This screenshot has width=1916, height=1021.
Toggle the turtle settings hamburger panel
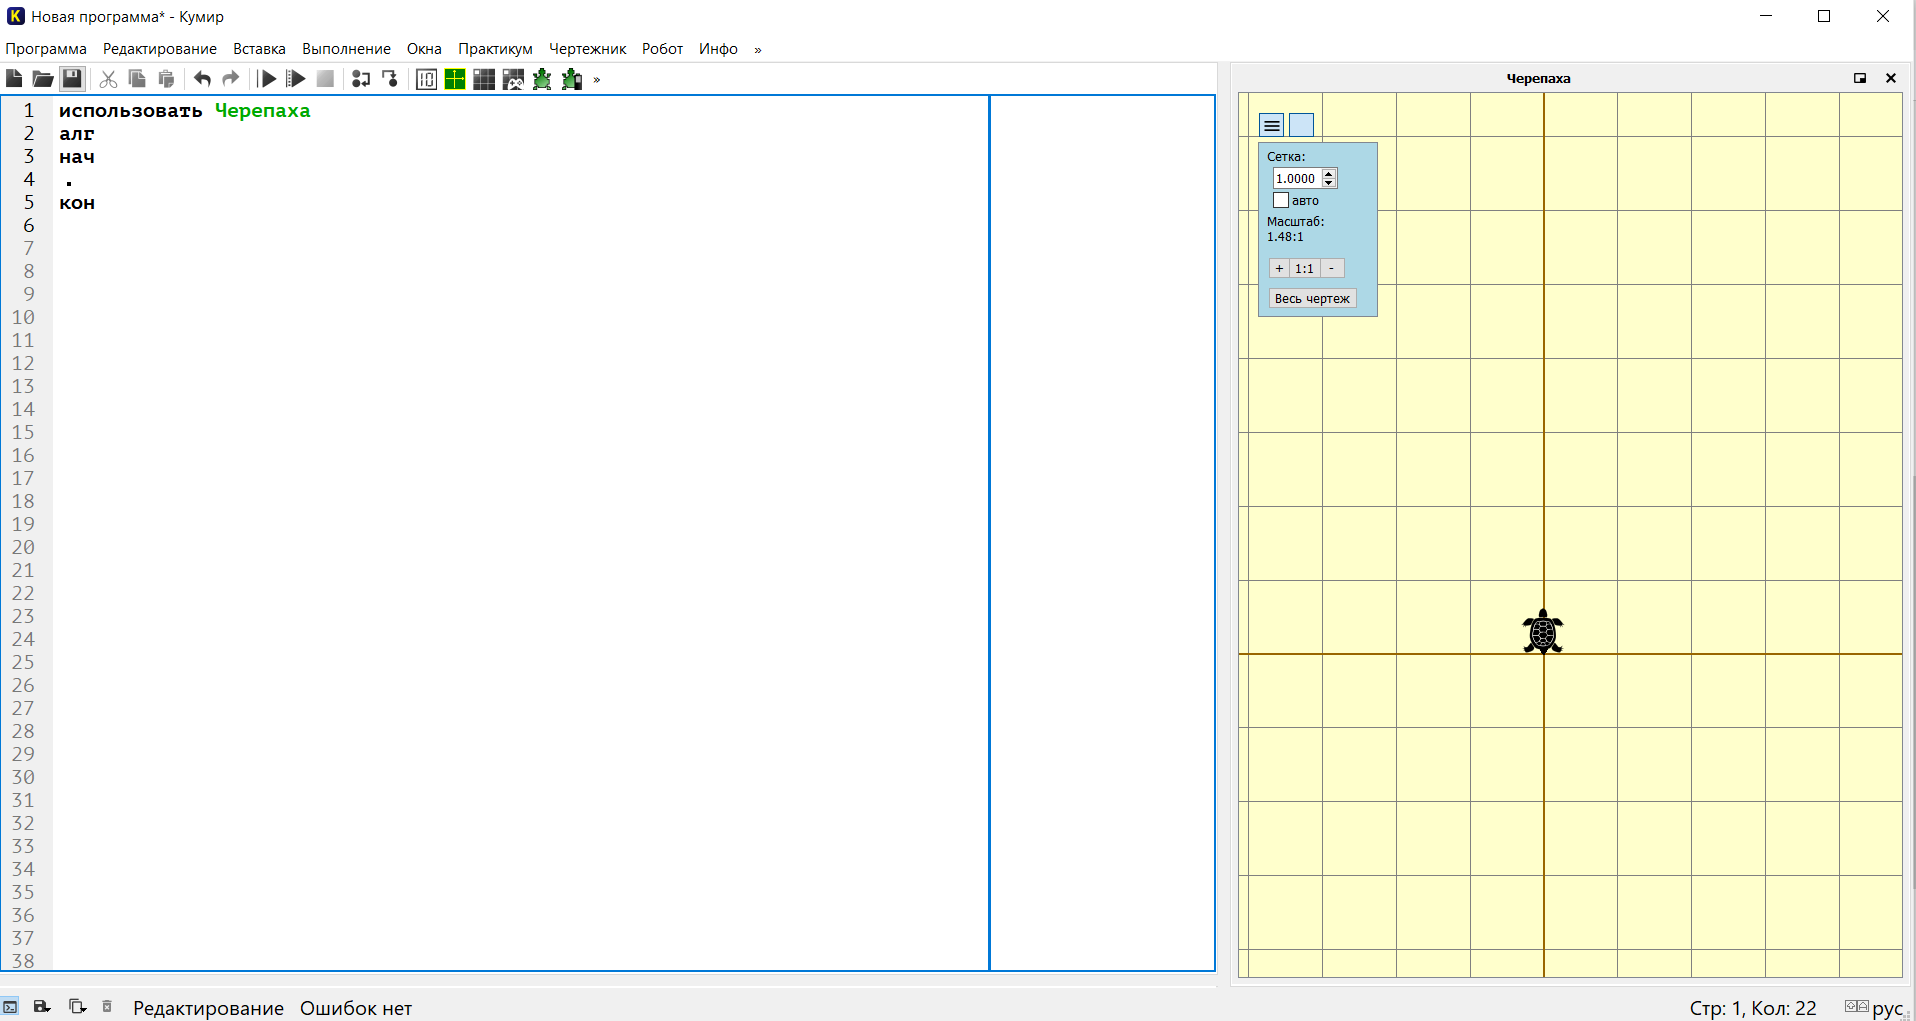(x=1272, y=125)
